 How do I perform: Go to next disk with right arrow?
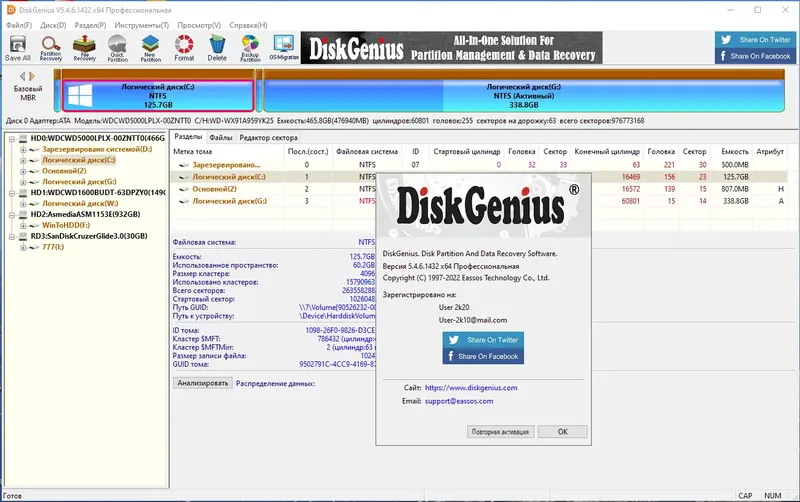[32, 76]
